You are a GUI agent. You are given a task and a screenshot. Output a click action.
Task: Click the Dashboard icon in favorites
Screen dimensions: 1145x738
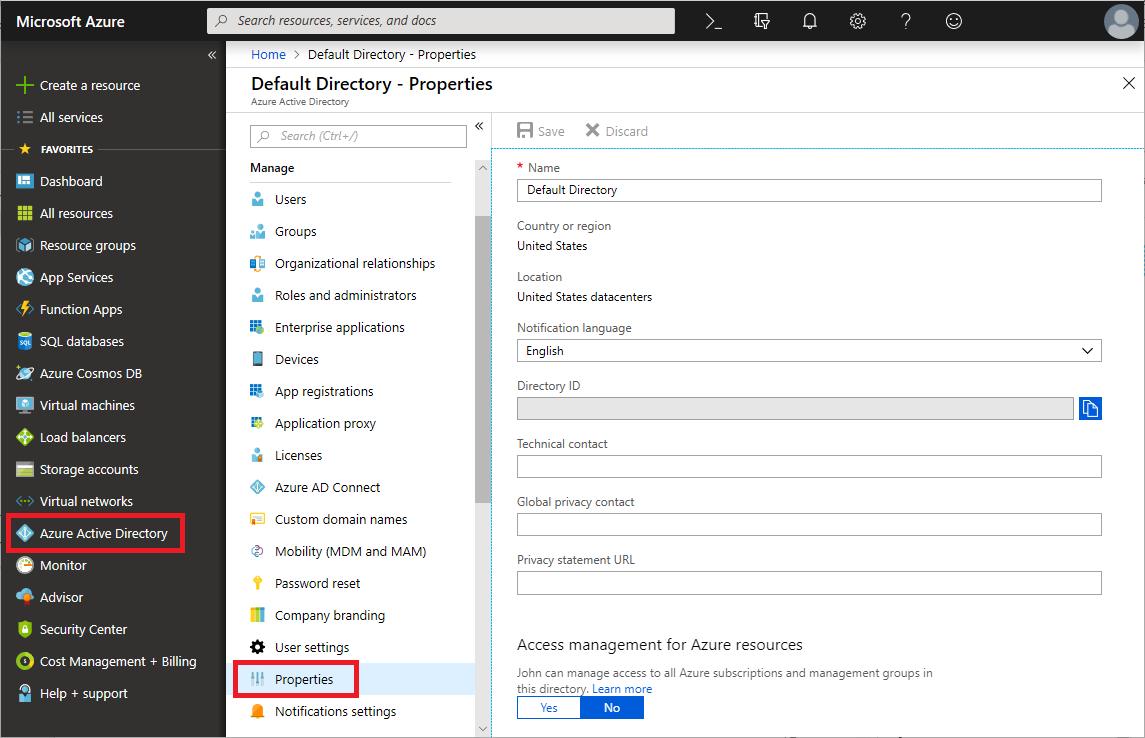click(25, 181)
